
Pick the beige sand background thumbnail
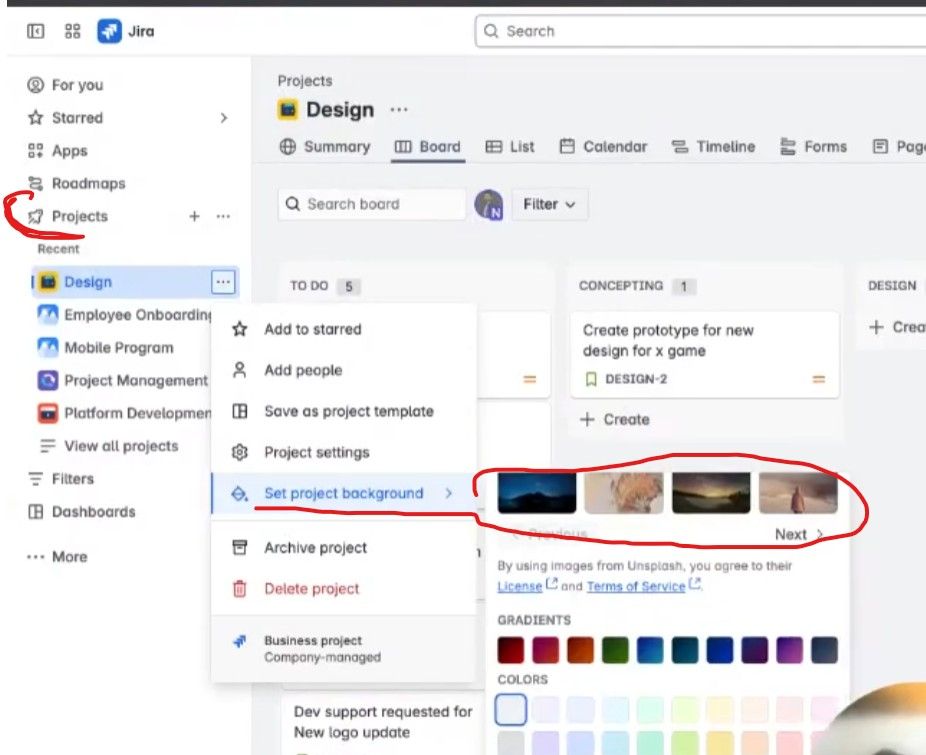click(624, 492)
